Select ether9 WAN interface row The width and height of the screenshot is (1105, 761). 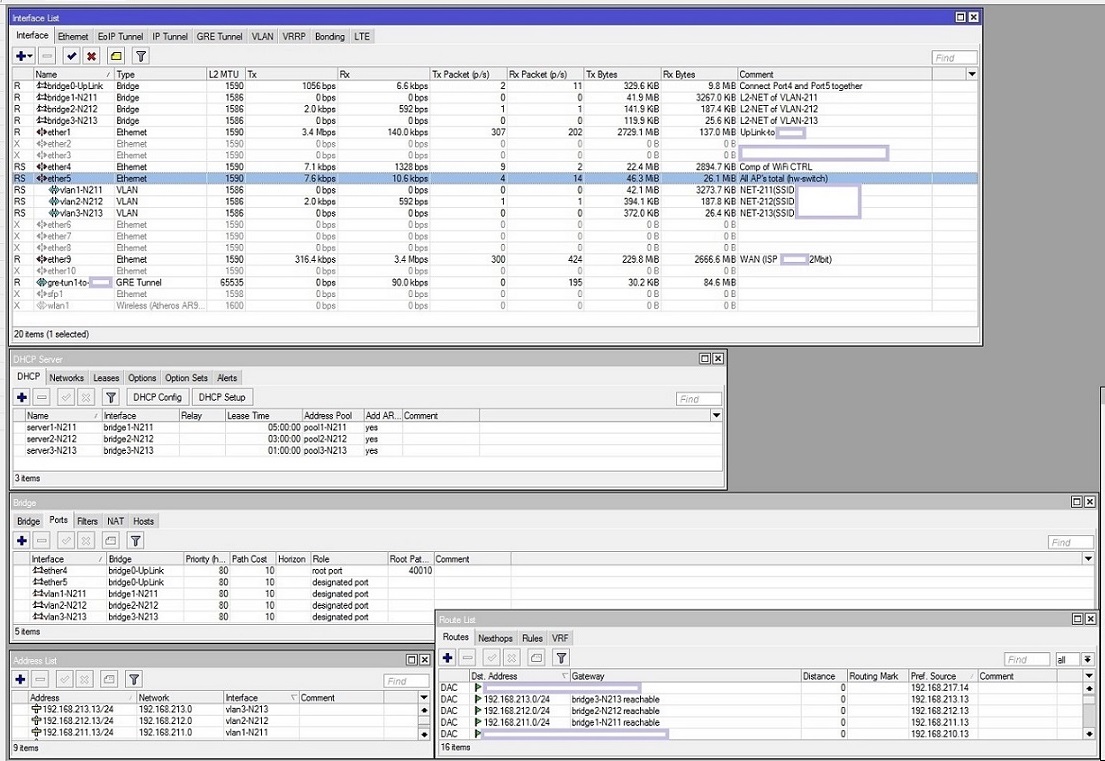tap(495, 259)
